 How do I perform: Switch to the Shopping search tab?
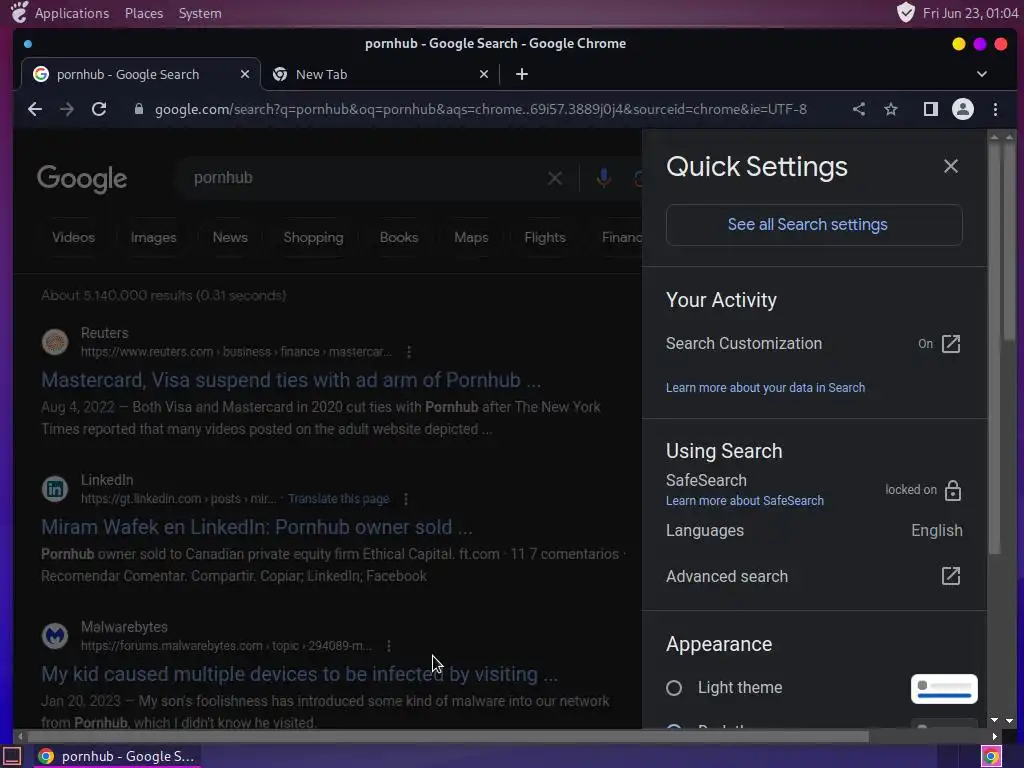tap(313, 238)
